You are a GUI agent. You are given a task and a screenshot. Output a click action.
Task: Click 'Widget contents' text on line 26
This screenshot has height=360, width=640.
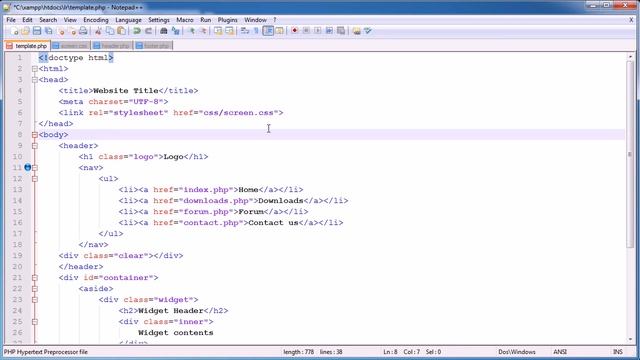176,333
